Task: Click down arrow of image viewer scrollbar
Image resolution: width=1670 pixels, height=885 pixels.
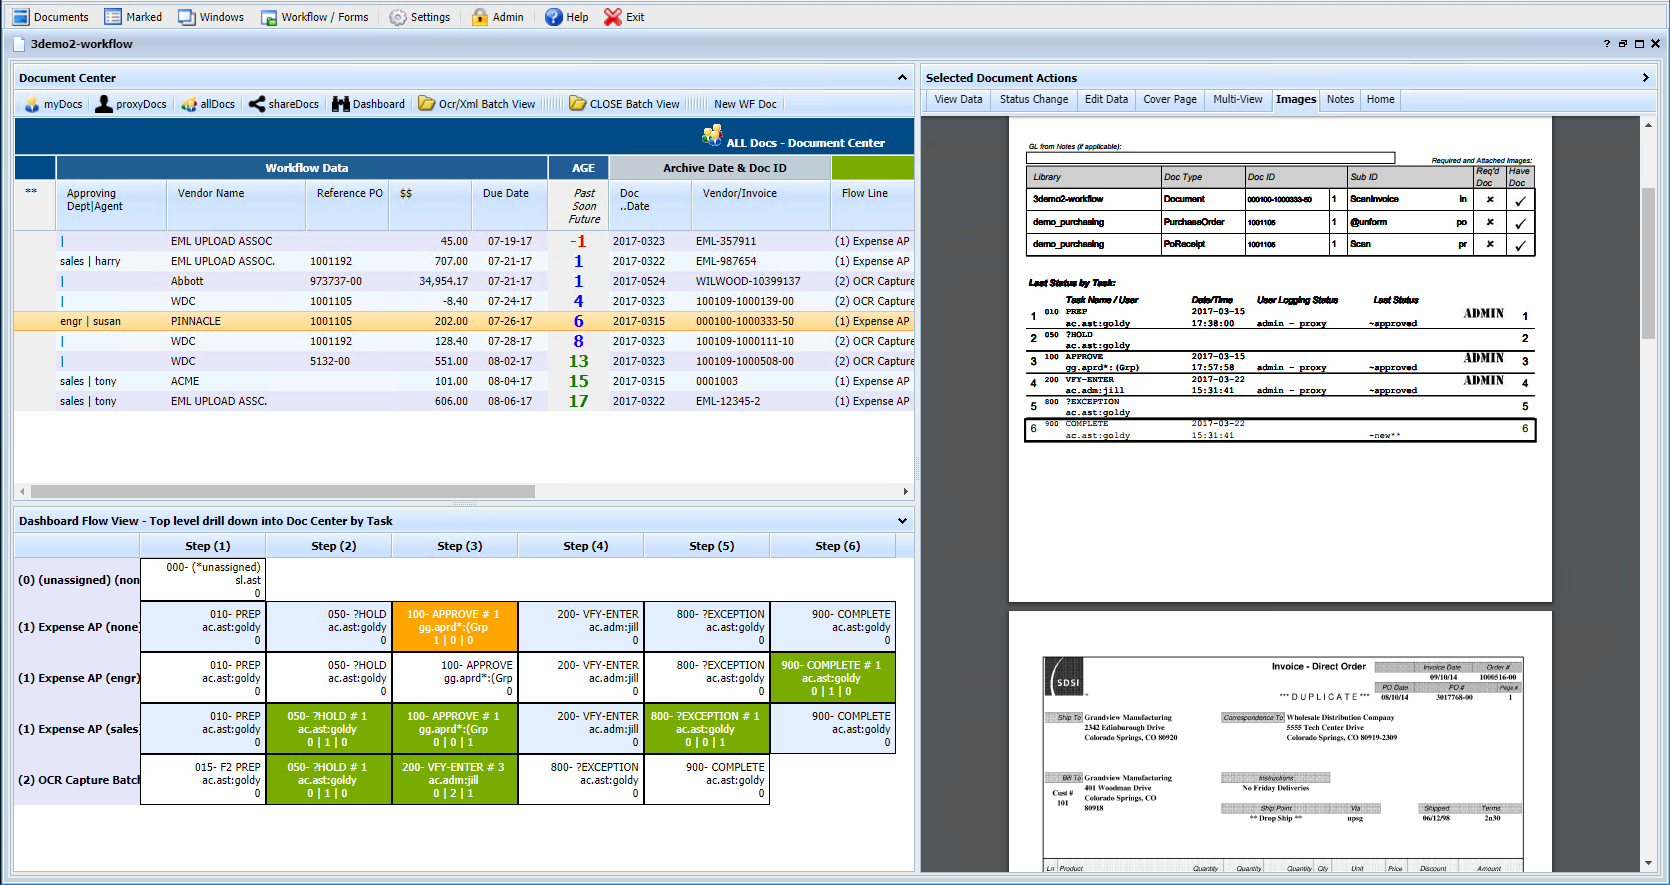Action: tap(1649, 863)
